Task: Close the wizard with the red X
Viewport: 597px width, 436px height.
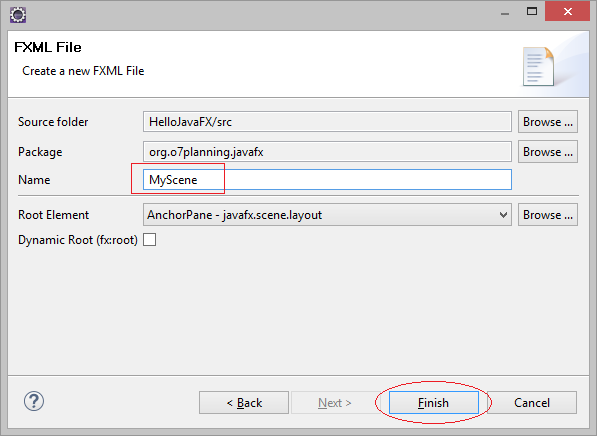Action: (x=567, y=11)
